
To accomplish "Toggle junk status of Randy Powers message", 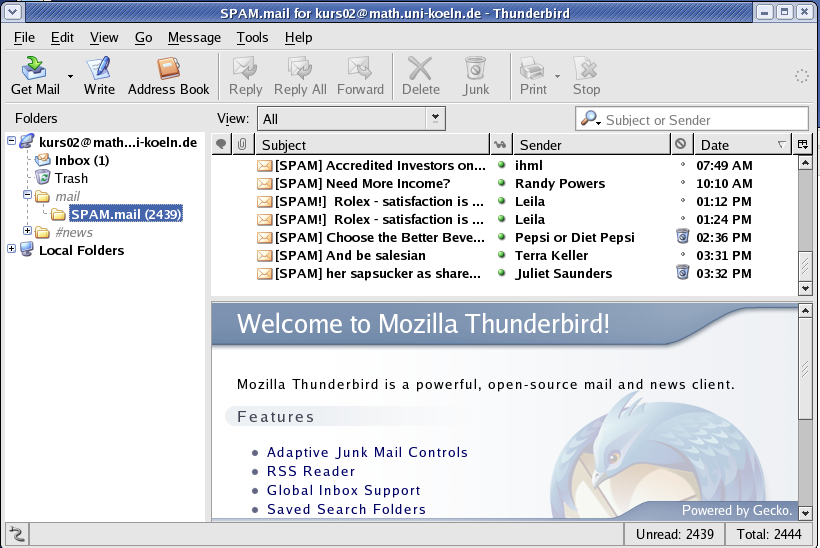I will click(x=682, y=183).
